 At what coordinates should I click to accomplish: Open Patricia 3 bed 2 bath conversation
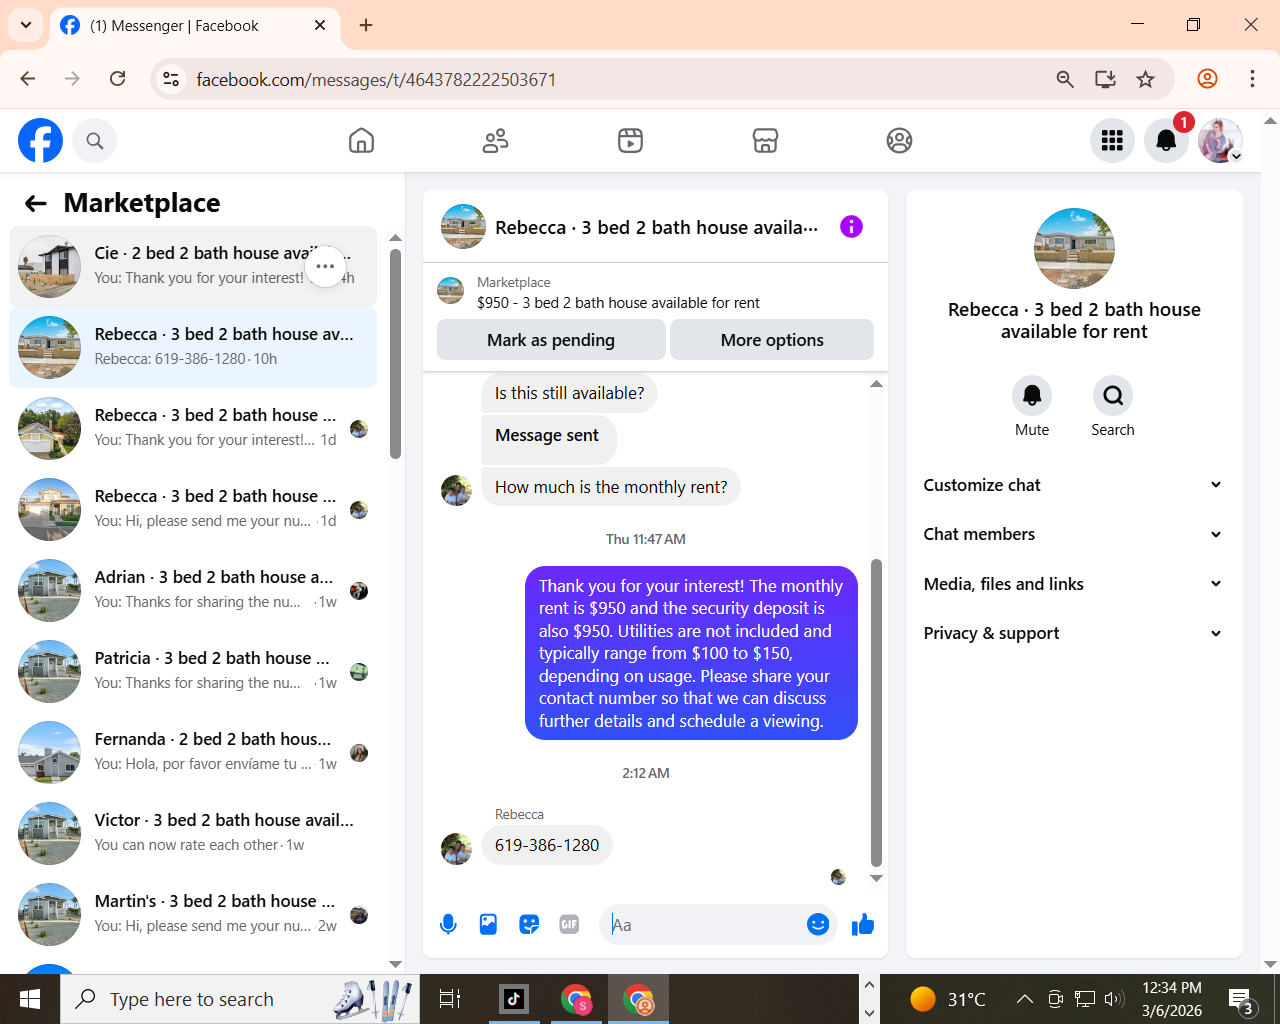click(193, 671)
